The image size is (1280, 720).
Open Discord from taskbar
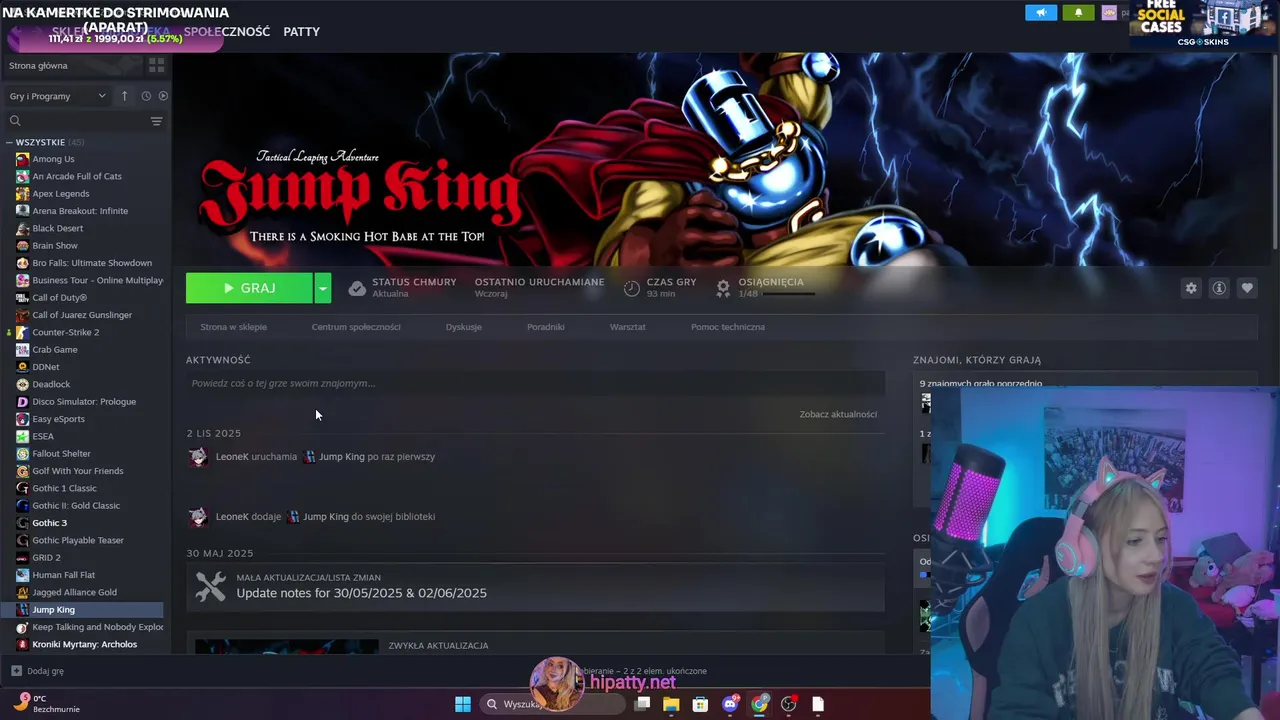click(730, 704)
